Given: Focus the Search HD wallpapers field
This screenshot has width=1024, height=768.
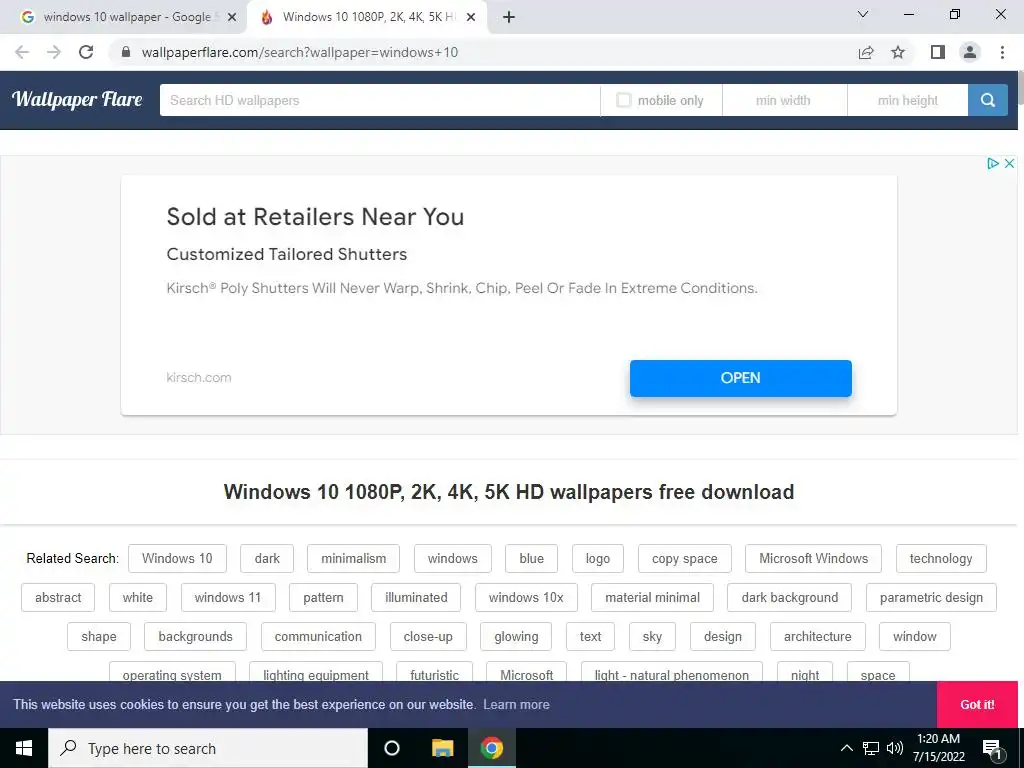Looking at the screenshot, I should [379, 100].
